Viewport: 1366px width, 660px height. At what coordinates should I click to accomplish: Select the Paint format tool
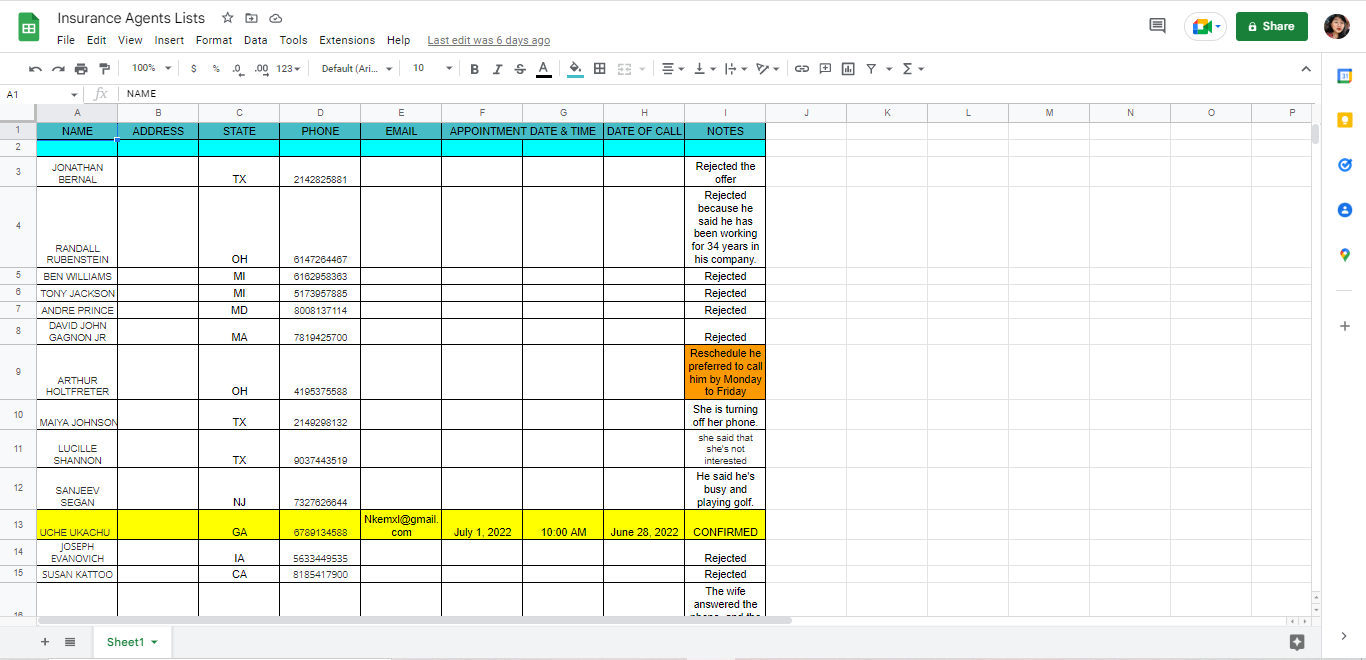pos(104,69)
